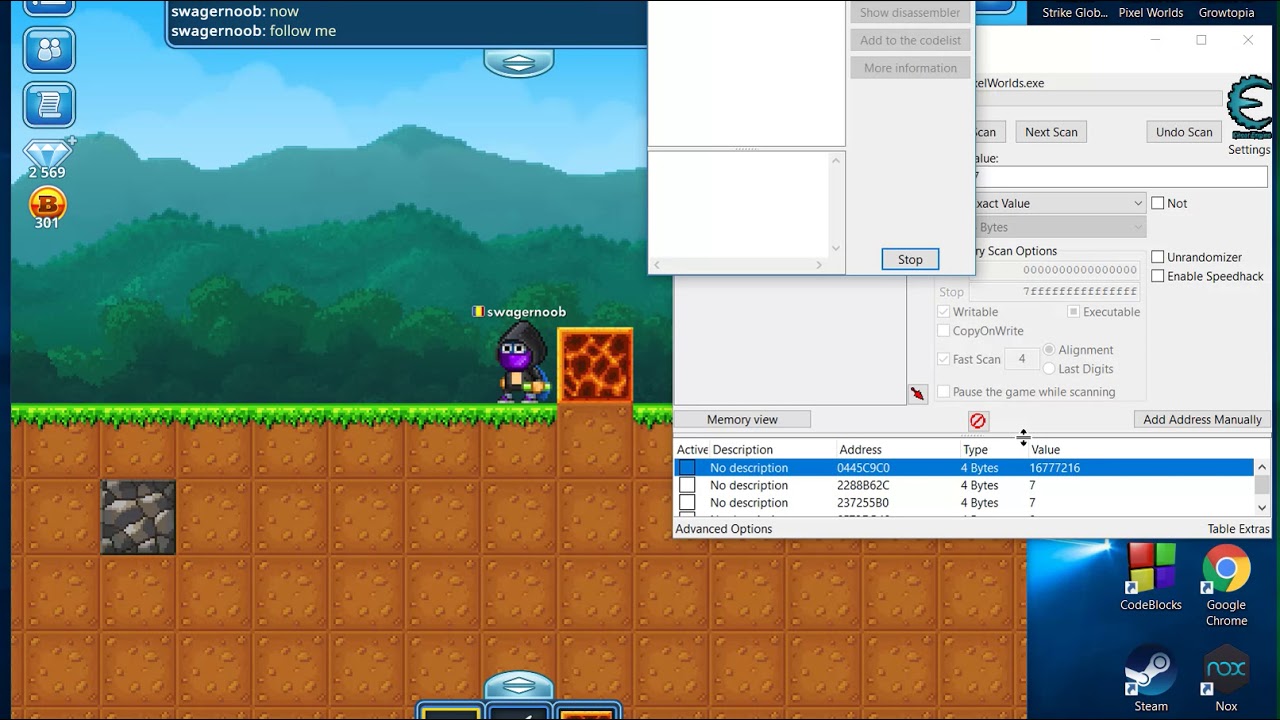Open Nox desktop shortcut
Screen dimensions: 1280x720
1226,678
